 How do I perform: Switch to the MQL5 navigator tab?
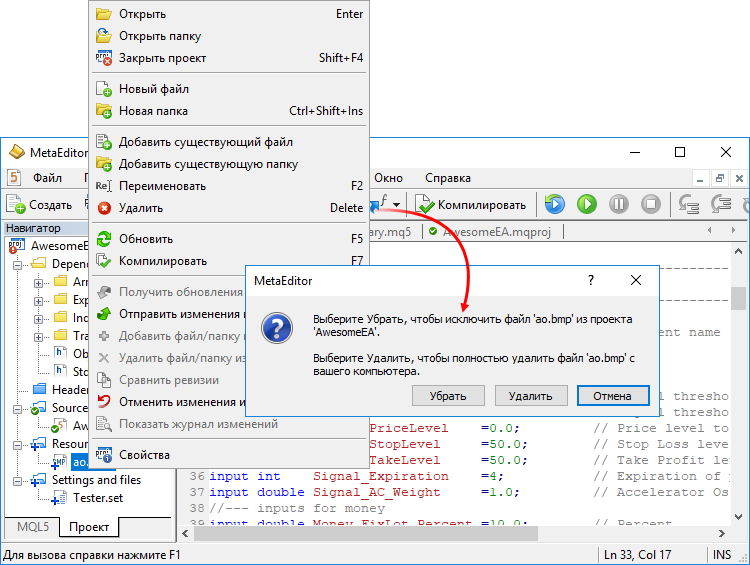coord(33,527)
